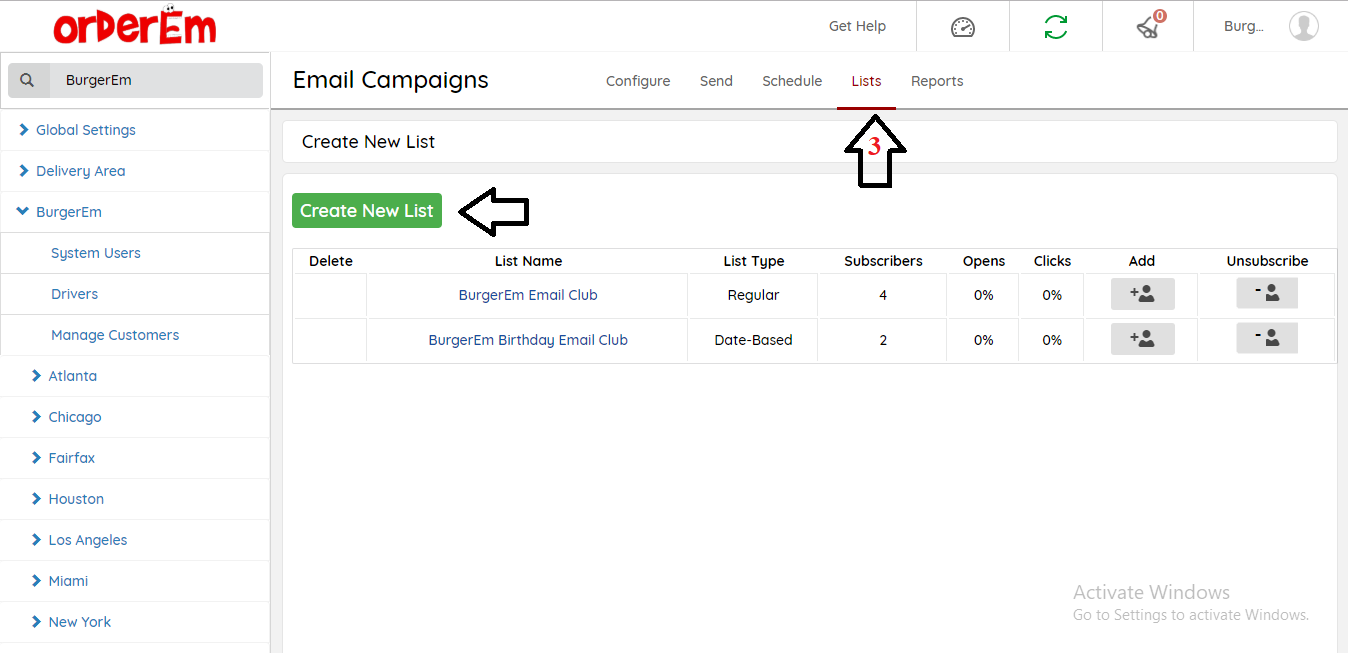Expand the Delivery Area section

tap(80, 171)
